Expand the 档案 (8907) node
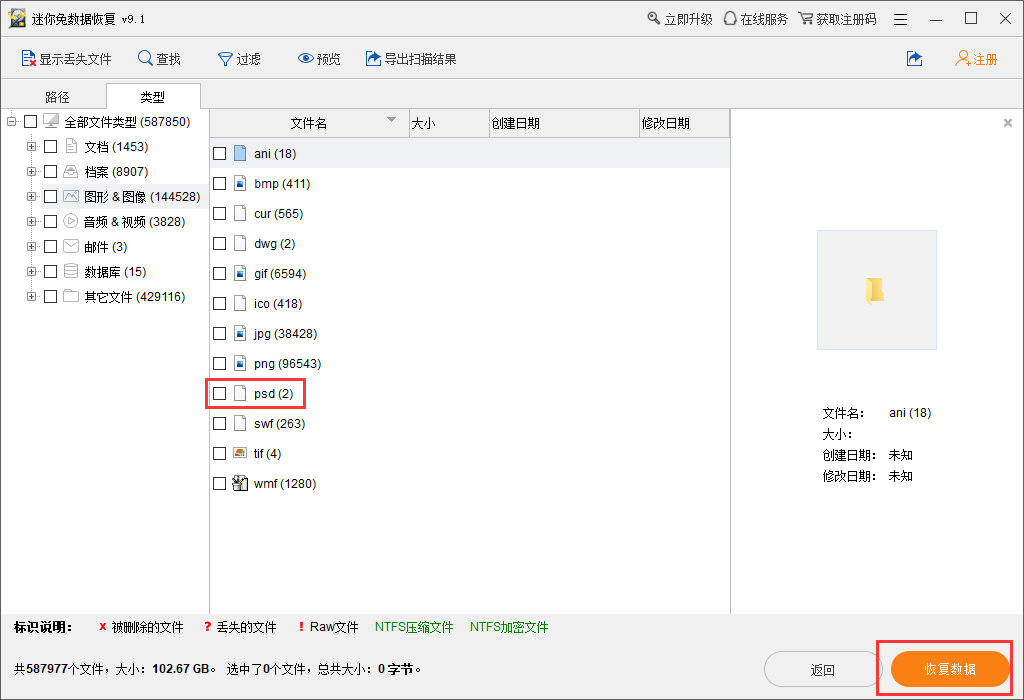This screenshot has width=1024, height=700. point(31,172)
